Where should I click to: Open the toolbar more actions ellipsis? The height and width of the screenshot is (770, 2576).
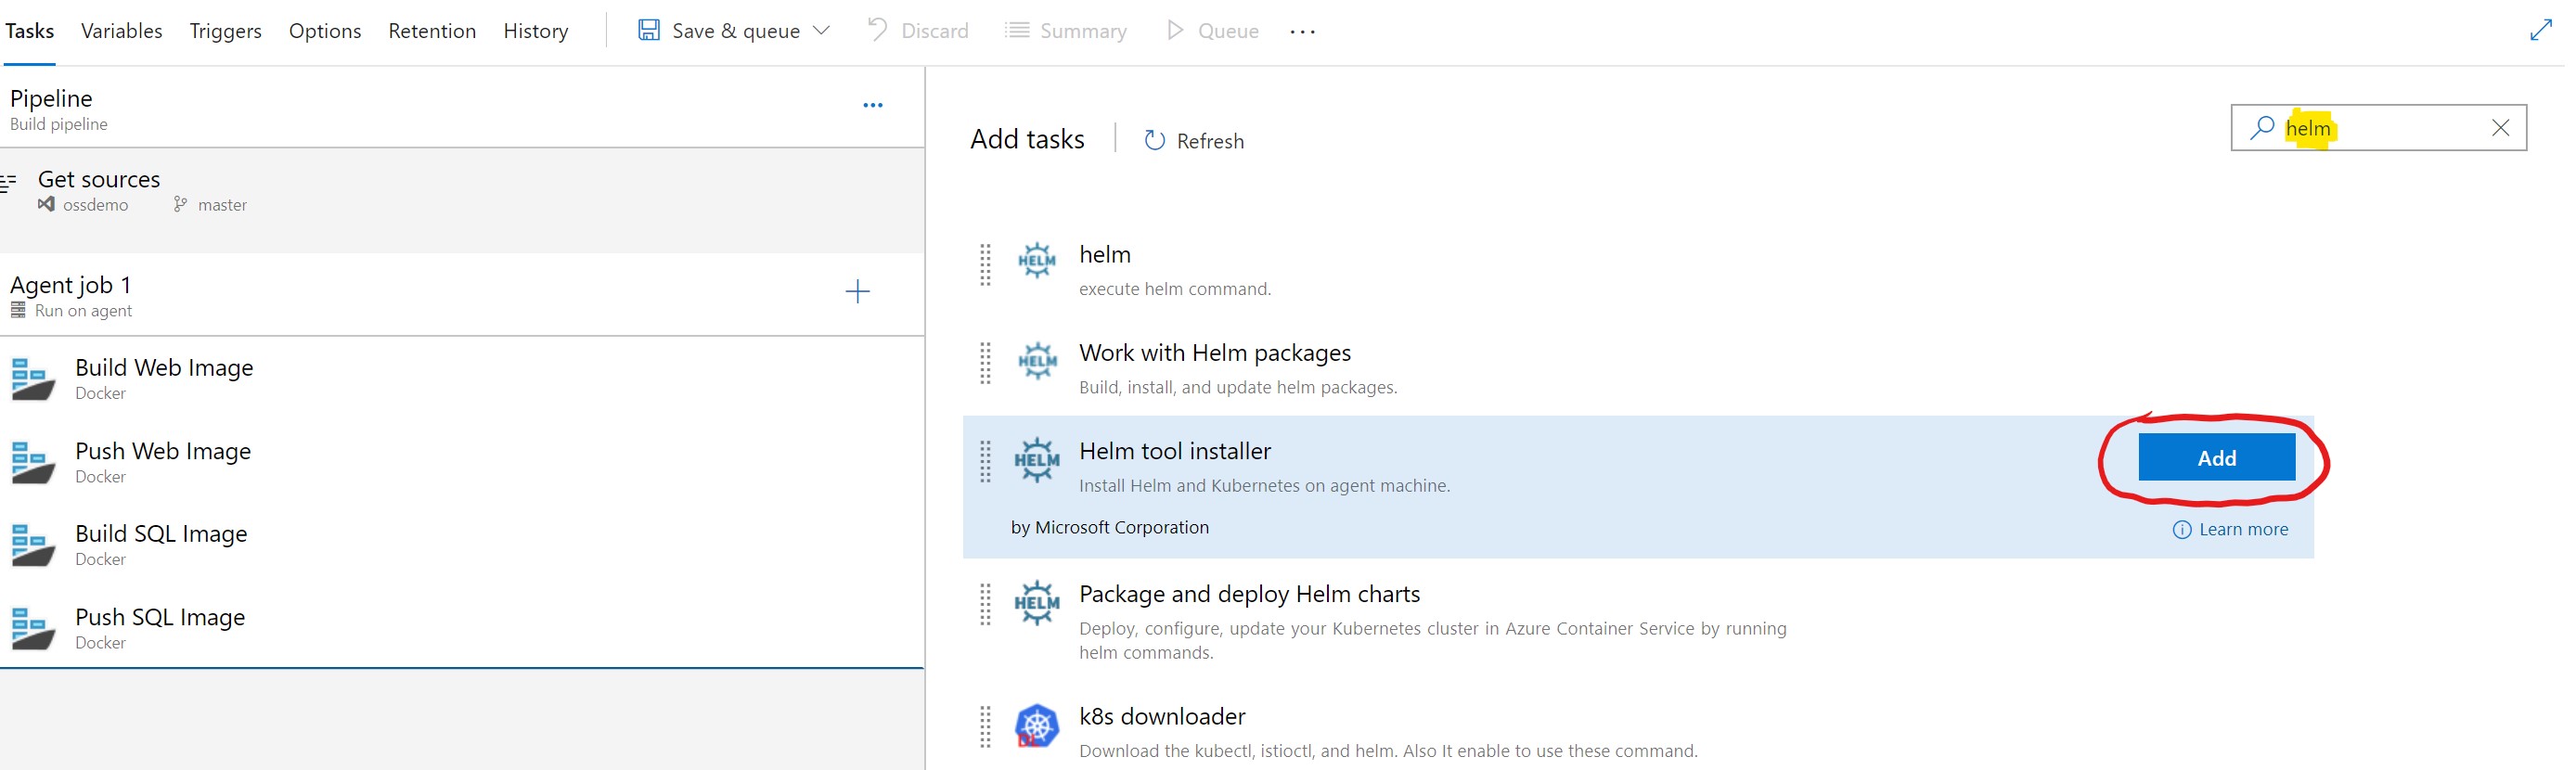pos(1303,32)
